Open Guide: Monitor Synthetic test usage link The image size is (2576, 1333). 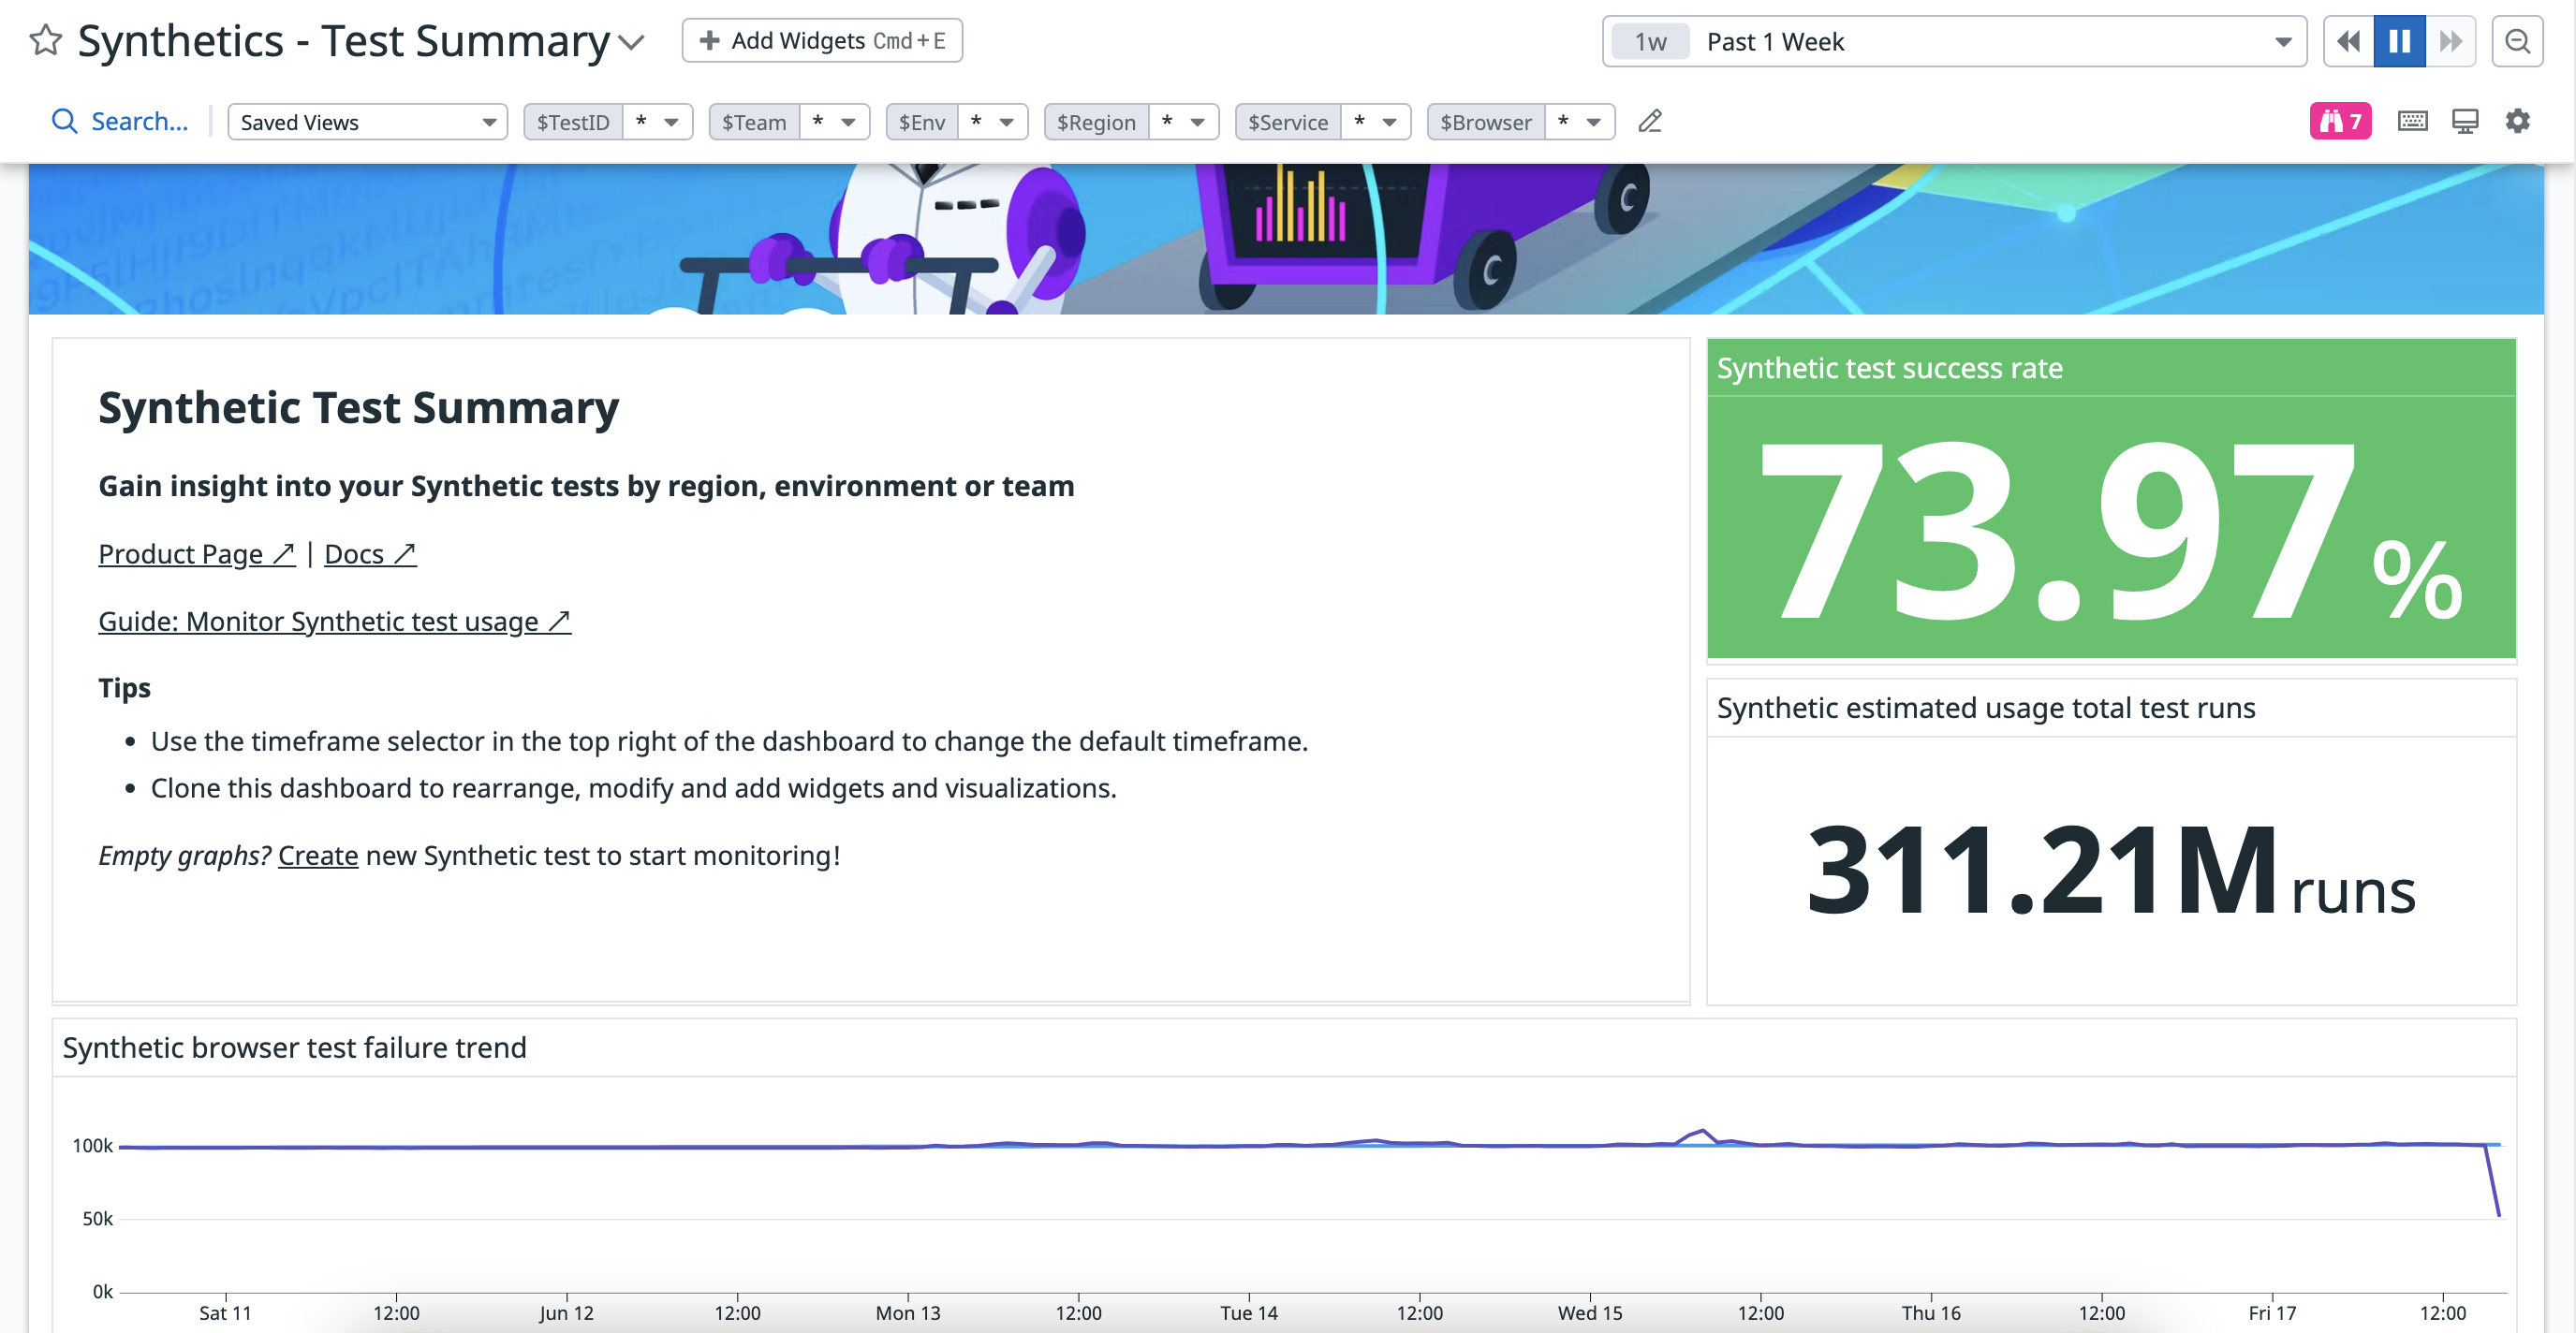coord(334,621)
